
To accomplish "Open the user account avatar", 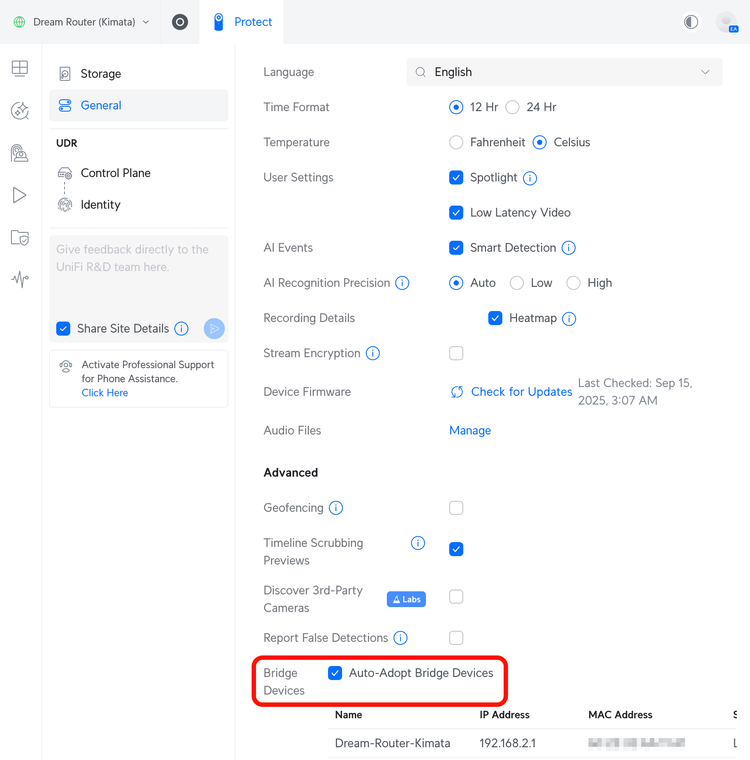I will (x=726, y=22).
